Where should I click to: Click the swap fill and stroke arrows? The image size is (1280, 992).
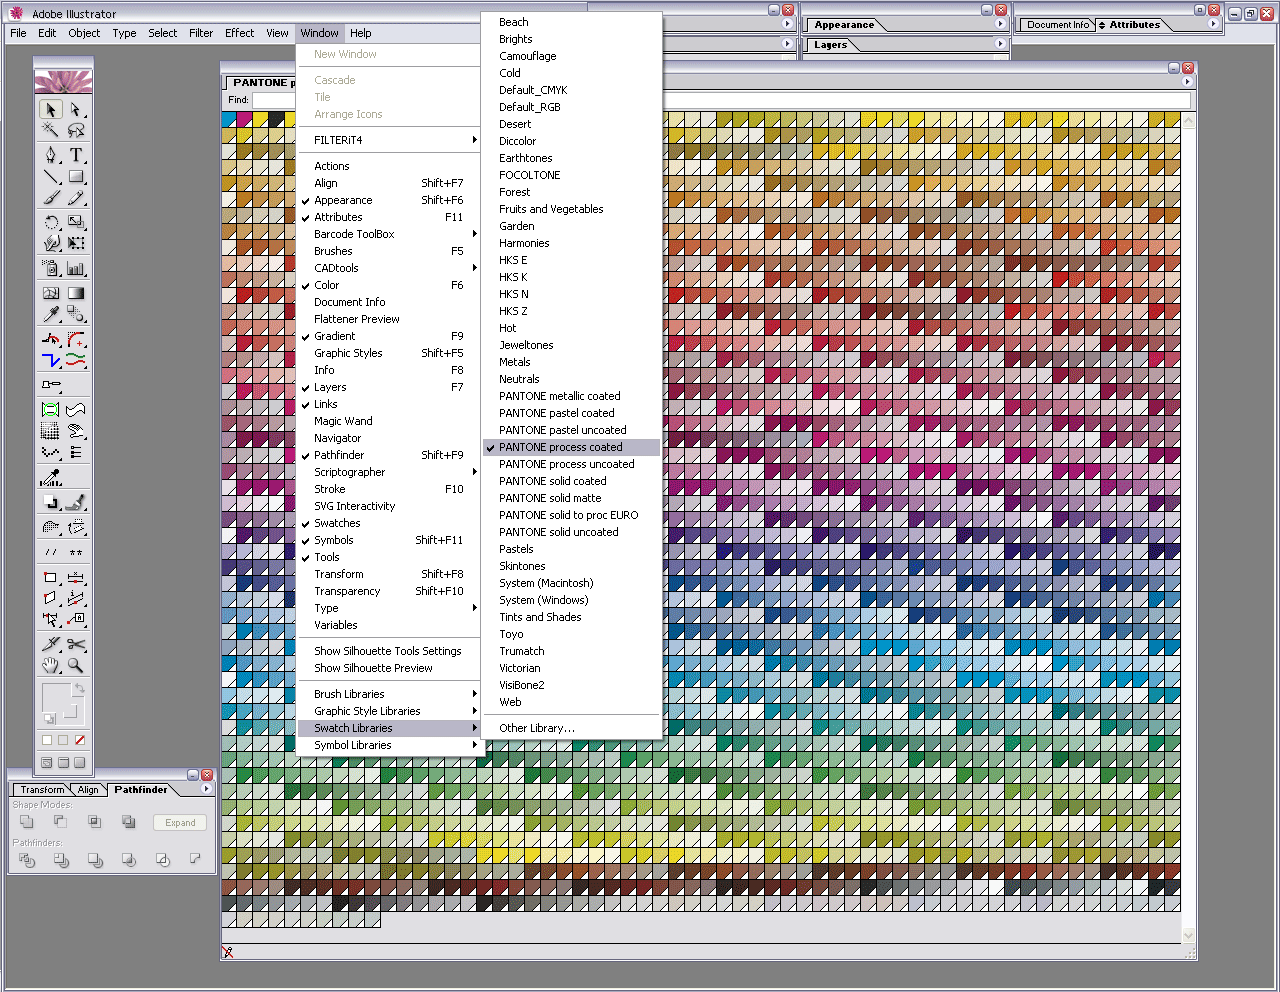(78, 689)
